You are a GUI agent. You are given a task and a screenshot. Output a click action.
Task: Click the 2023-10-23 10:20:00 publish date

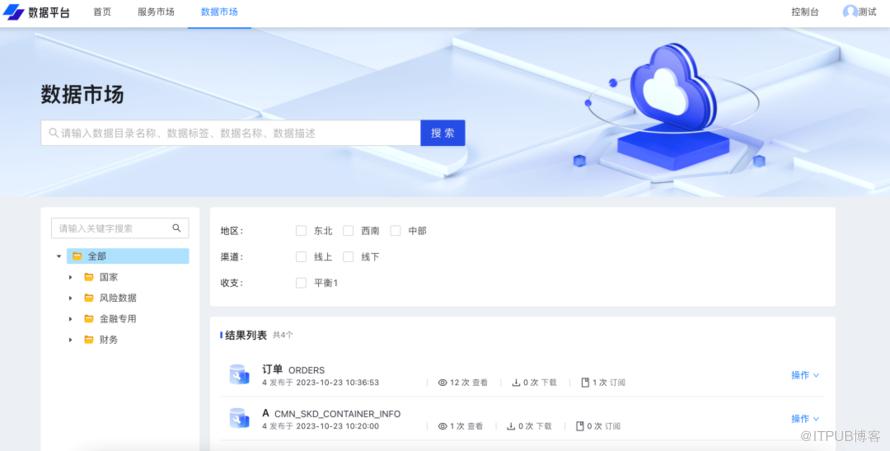coord(337,426)
